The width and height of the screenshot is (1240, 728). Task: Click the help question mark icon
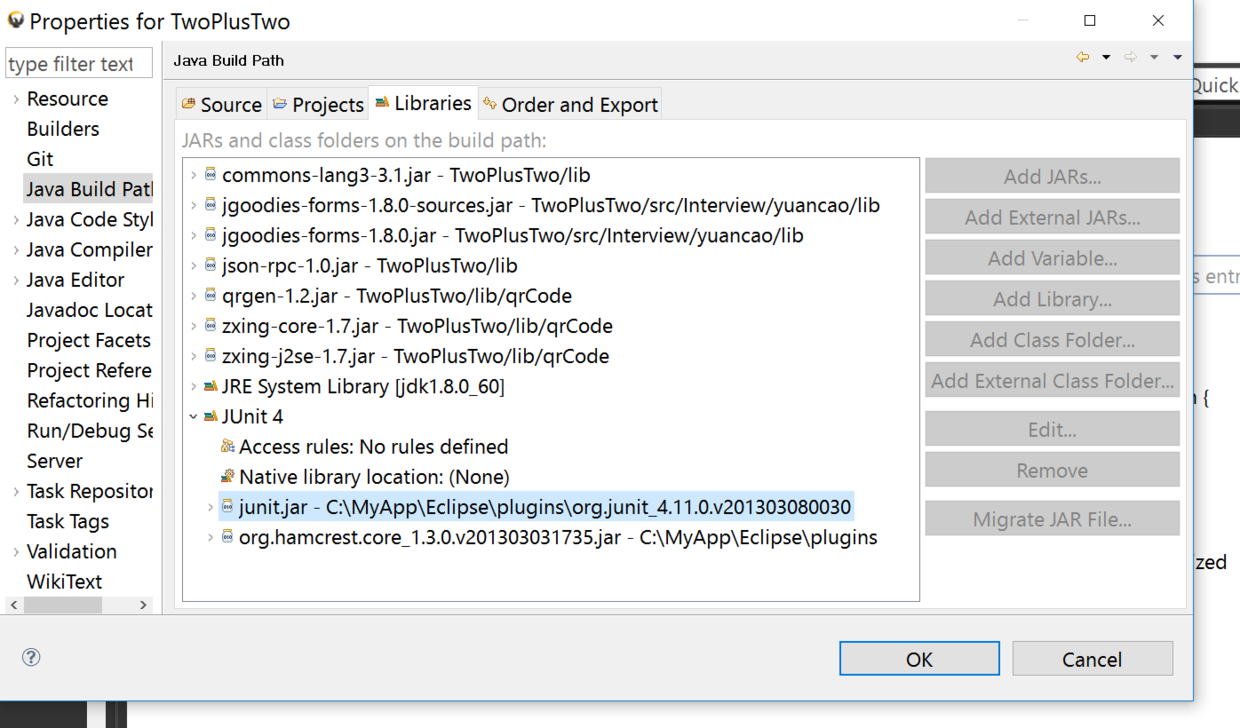pyautogui.click(x=31, y=657)
